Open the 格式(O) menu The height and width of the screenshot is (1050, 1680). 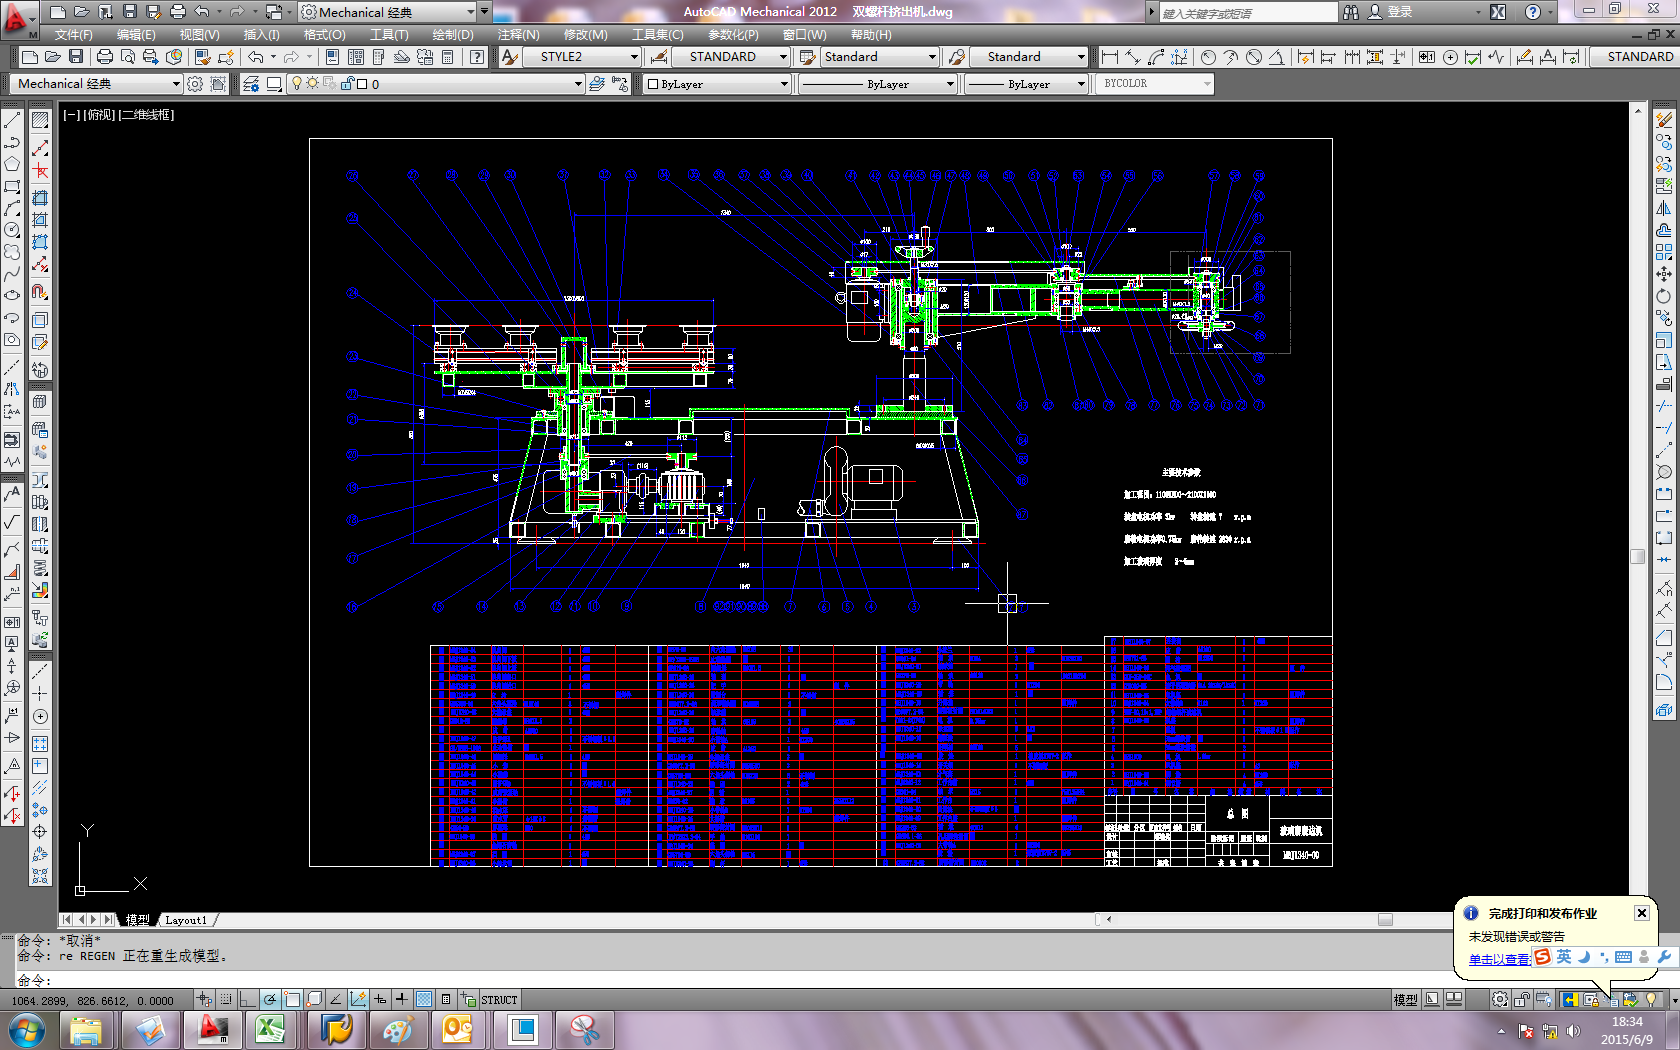click(x=324, y=35)
